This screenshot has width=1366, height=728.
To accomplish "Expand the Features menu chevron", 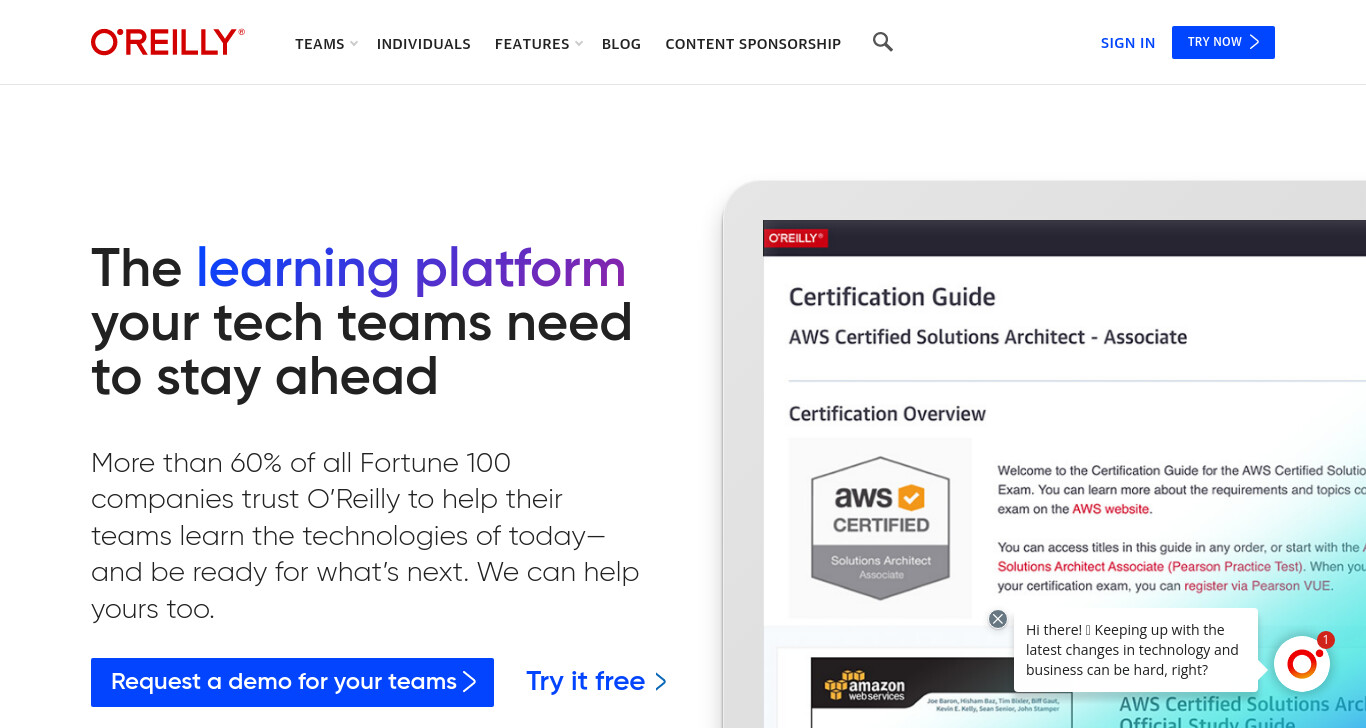I will click(579, 44).
